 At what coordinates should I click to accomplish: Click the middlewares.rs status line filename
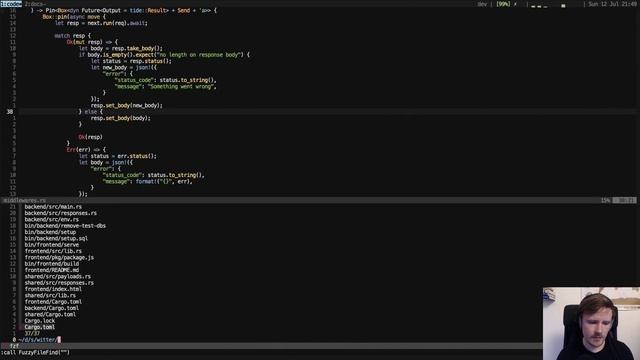click(24, 200)
